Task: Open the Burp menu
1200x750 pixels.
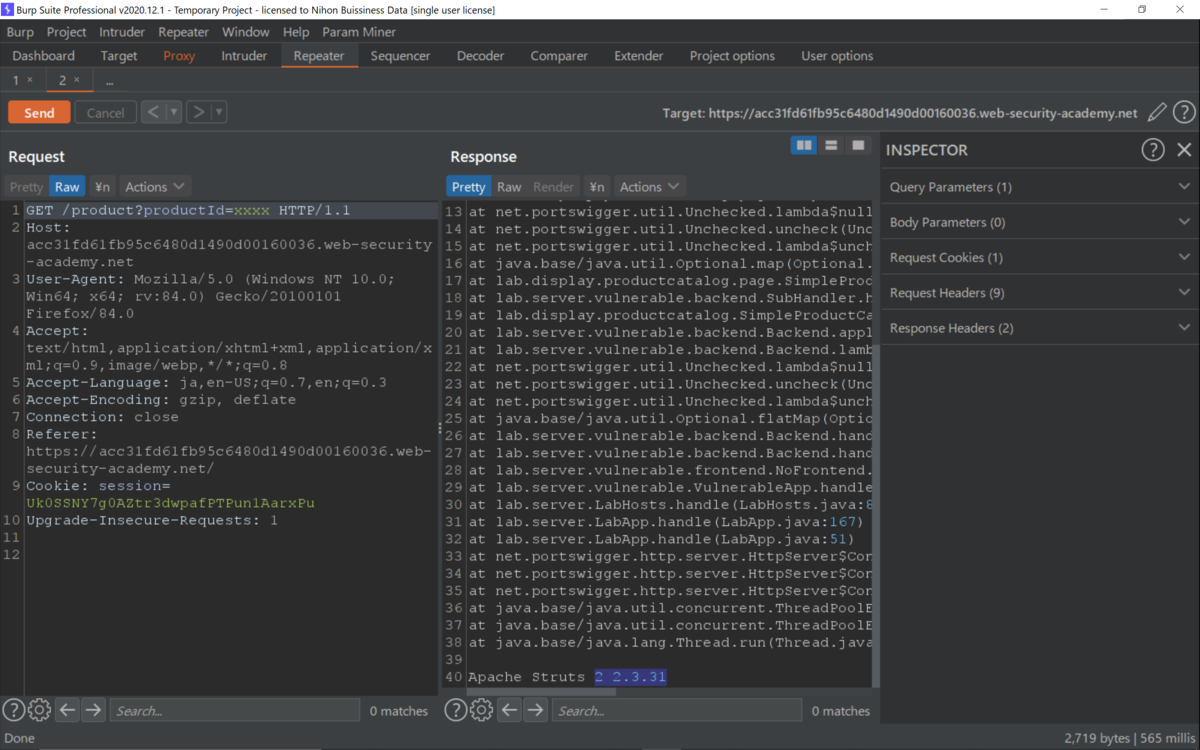Action: [x=20, y=32]
